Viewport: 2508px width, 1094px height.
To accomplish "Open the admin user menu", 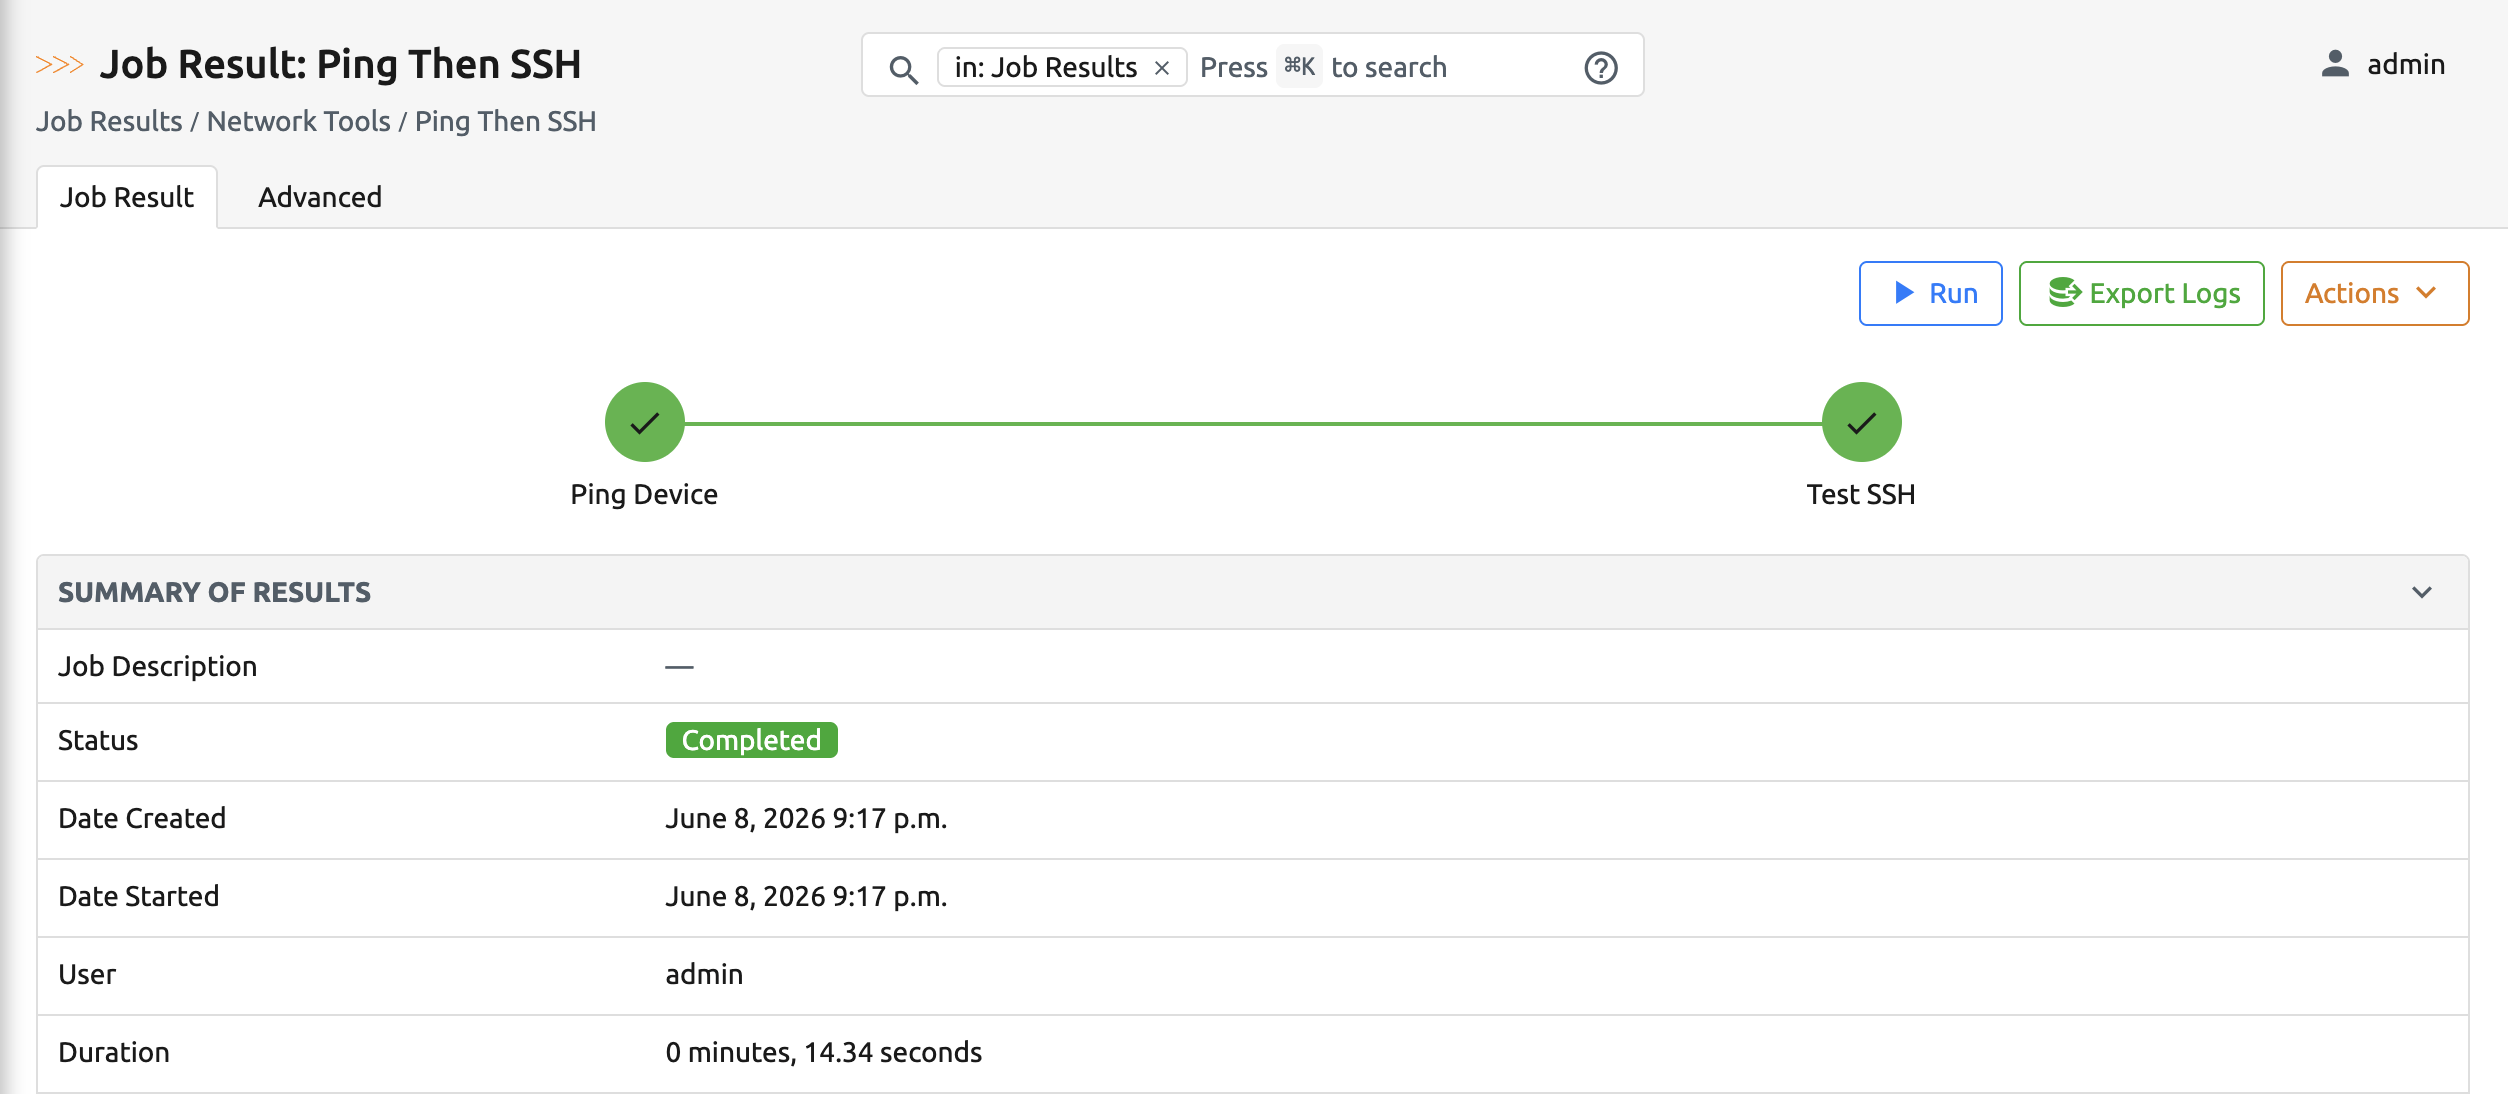I will (2382, 64).
